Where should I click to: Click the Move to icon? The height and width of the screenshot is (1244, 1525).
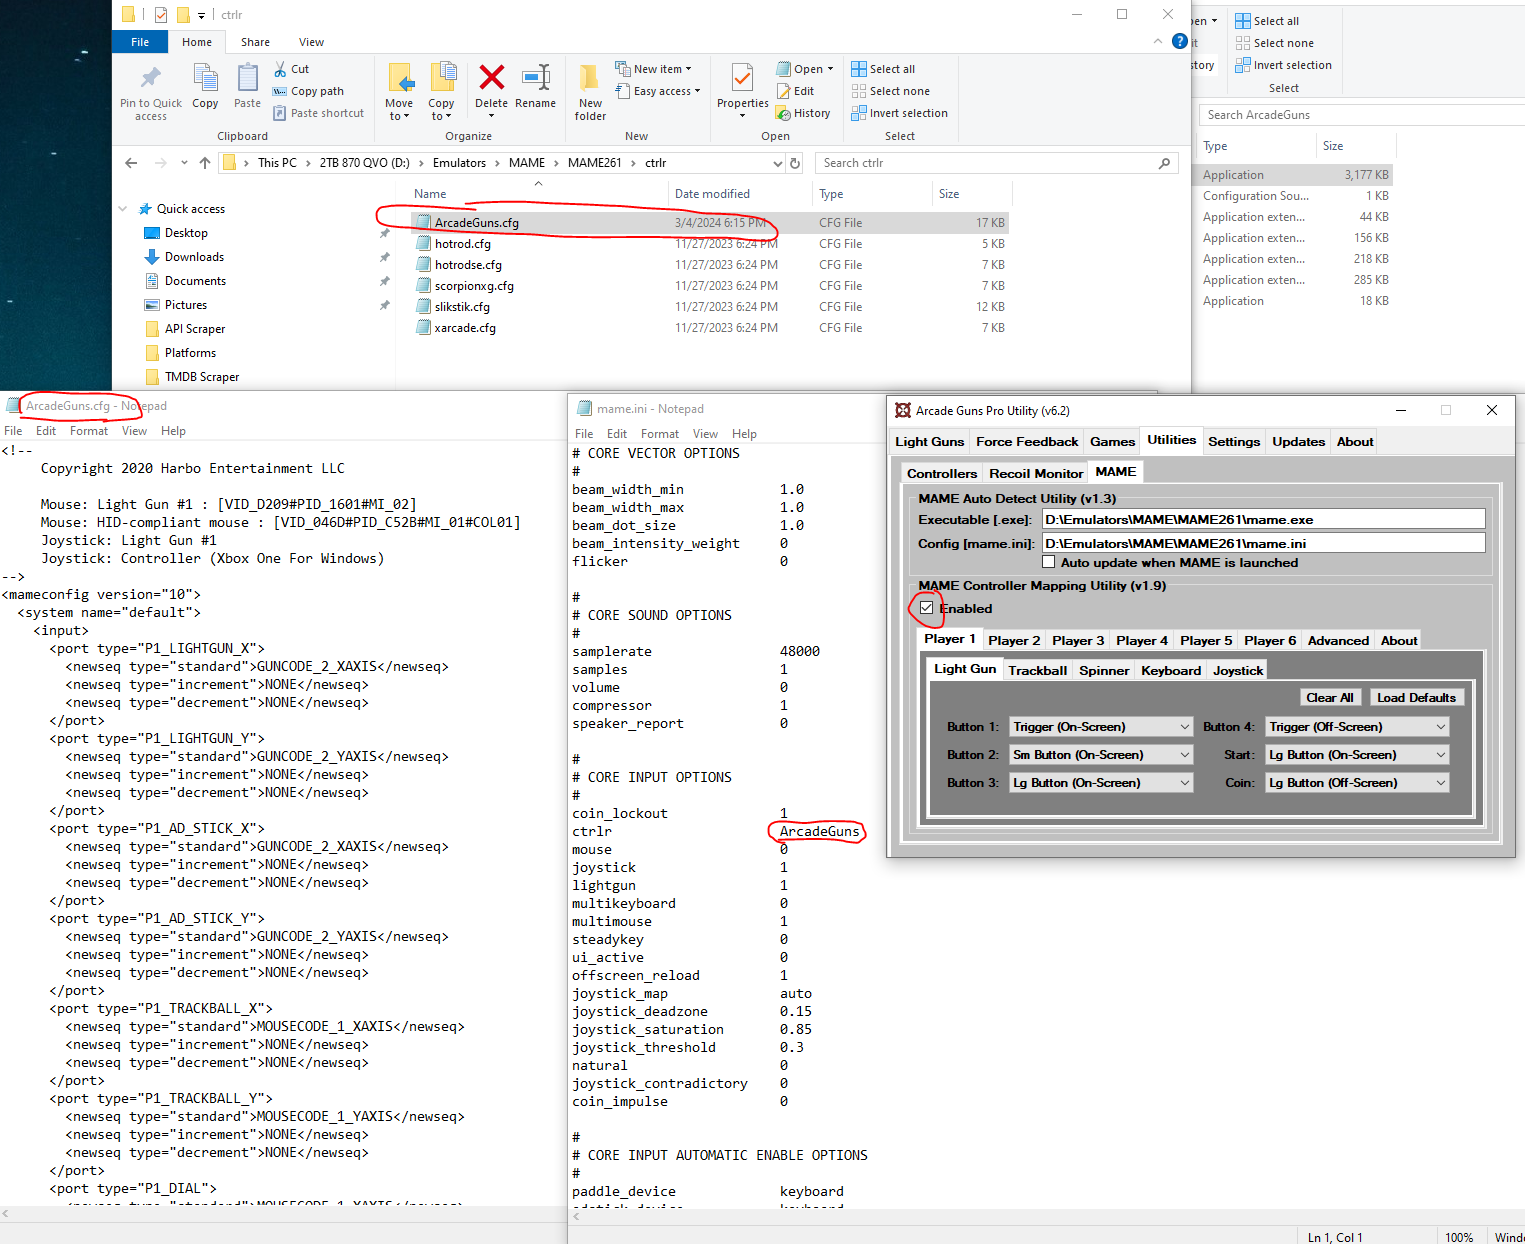click(400, 78)
